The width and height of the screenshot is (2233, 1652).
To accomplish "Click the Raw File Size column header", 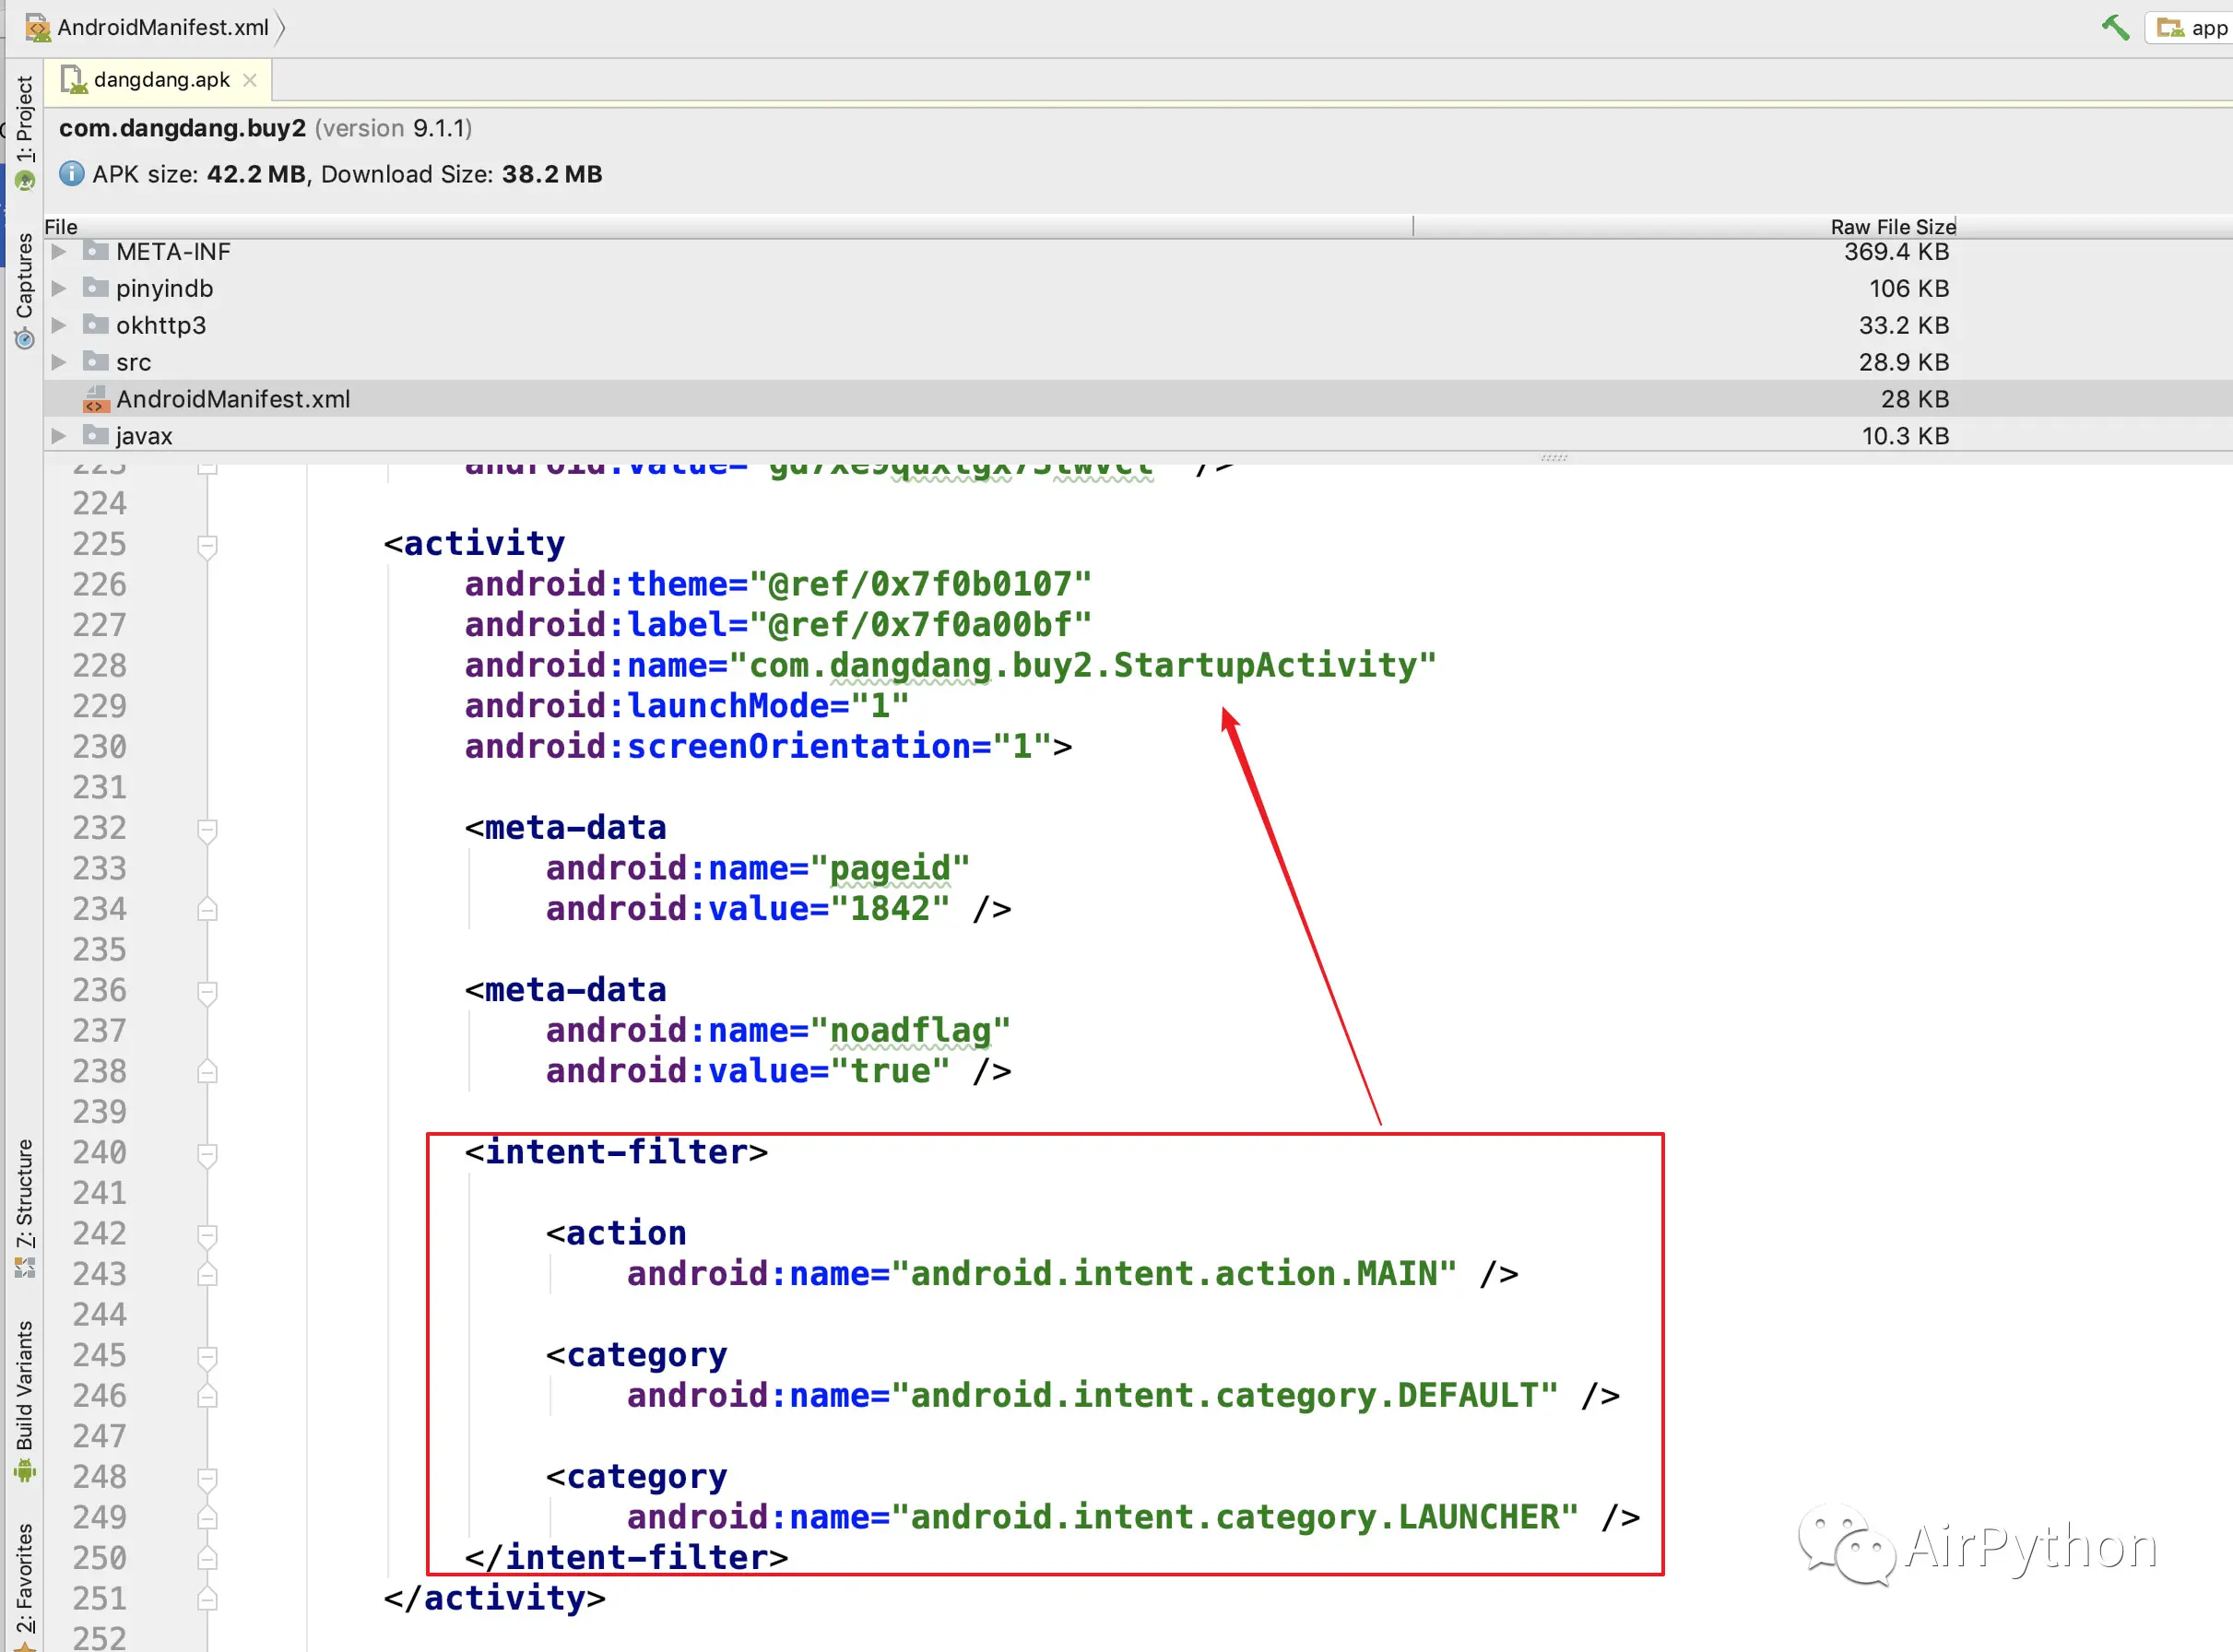I will tap(1891, 227).
